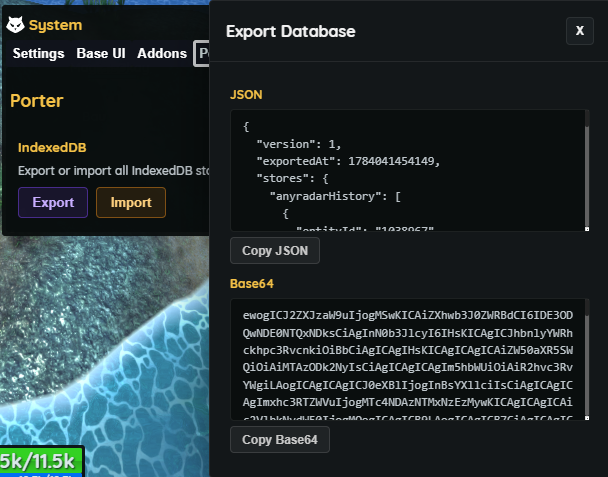The image size is (608, 477).
Task: Click the JSON section label
Action: [x=246, y=95]
